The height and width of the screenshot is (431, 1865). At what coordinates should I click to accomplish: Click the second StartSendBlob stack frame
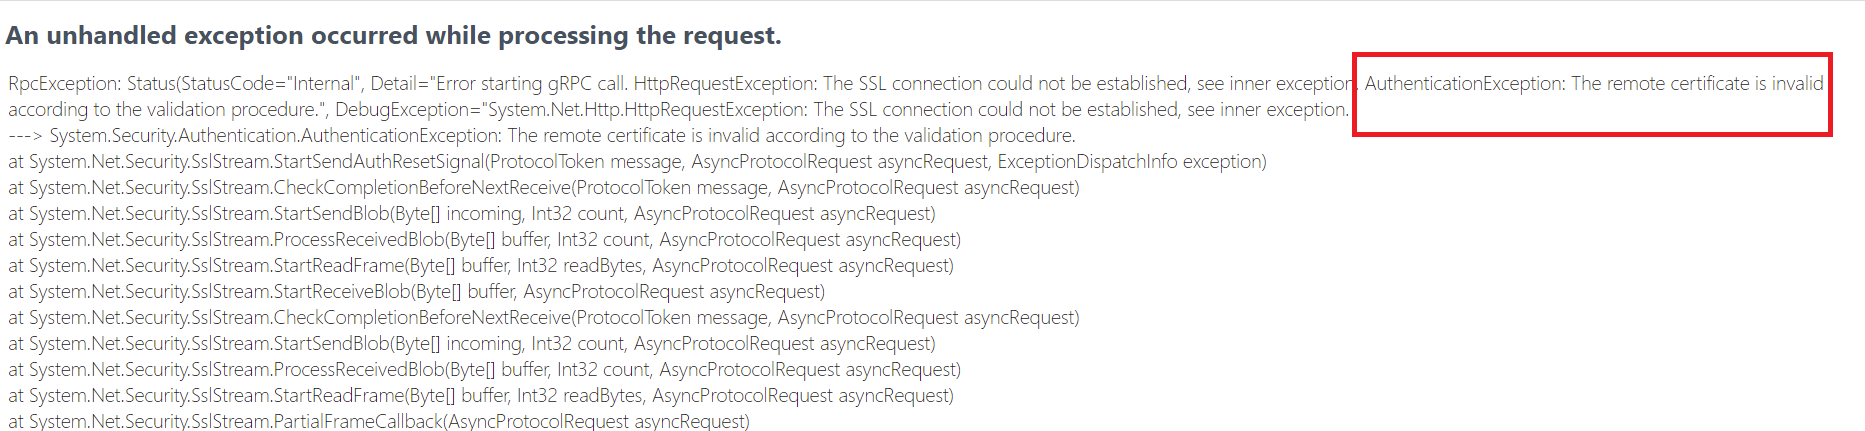(x=472, y=344)
